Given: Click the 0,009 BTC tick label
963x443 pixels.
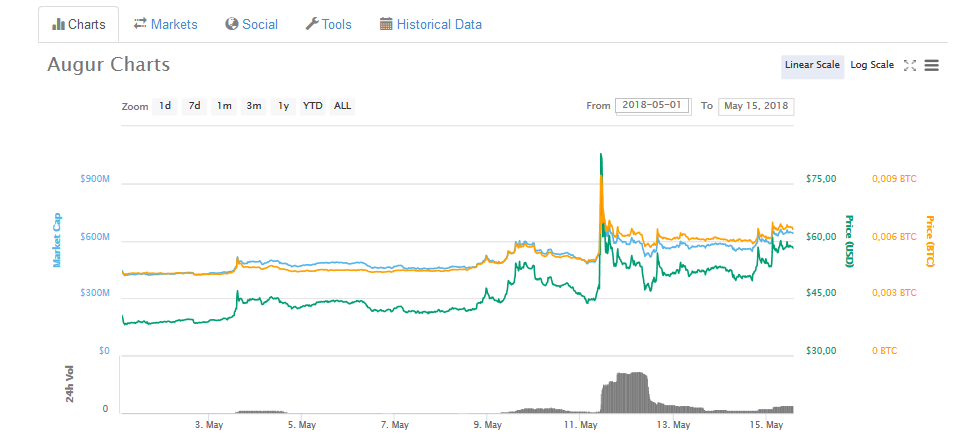Looking at the screenshot, I should pyautogui.click(x=894, y=179).
